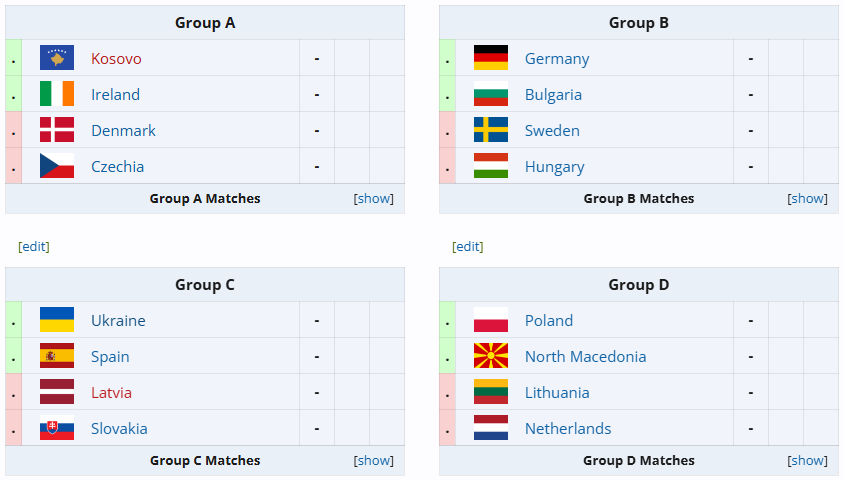Click the Czechia flag icon
The image size is (844, 480).
point(57,166)
